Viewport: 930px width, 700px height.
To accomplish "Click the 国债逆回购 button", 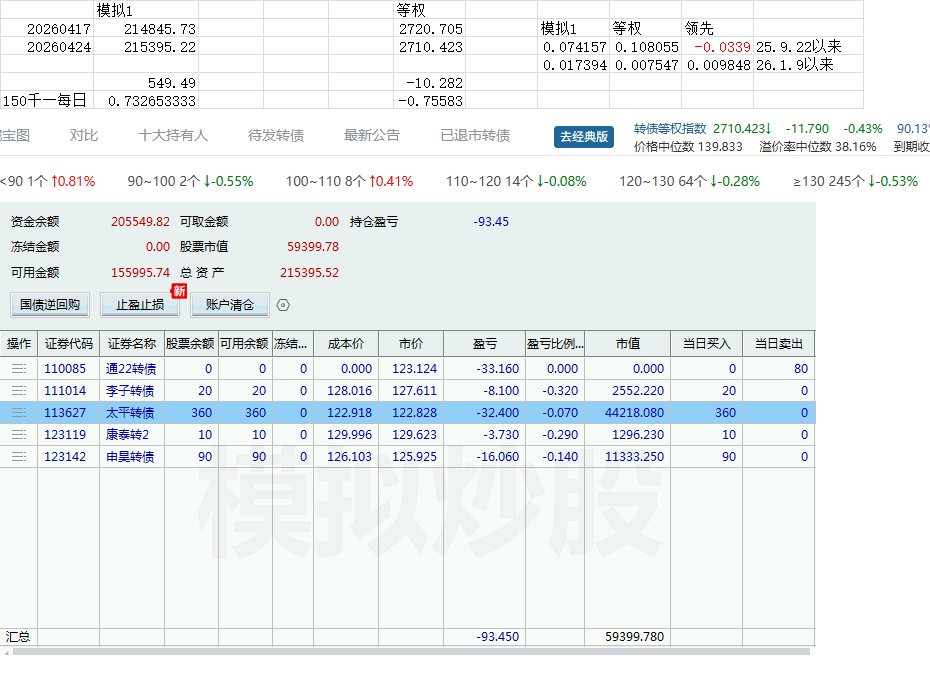I will pyautogui.click(x=50, y=305).
